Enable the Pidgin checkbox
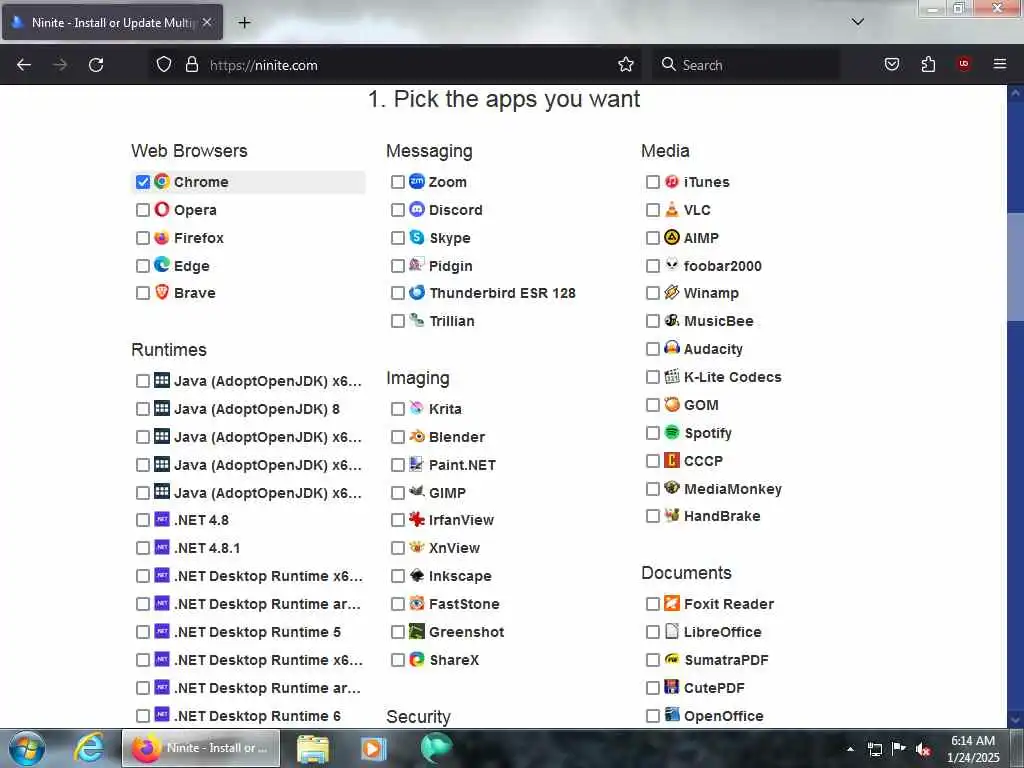1024x768 pixels. 398,266
